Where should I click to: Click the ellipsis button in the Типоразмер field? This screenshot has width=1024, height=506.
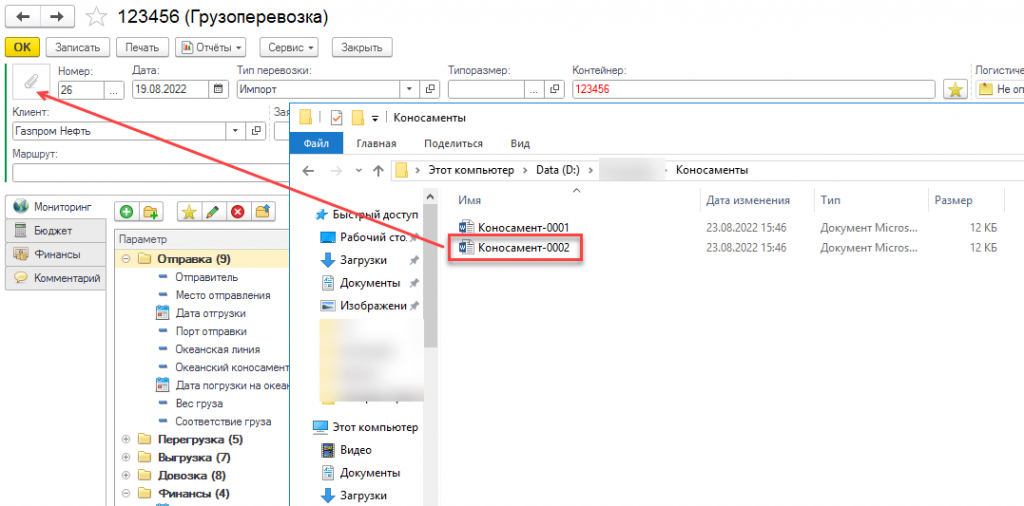pyautogui.click(x=535, y=89)
